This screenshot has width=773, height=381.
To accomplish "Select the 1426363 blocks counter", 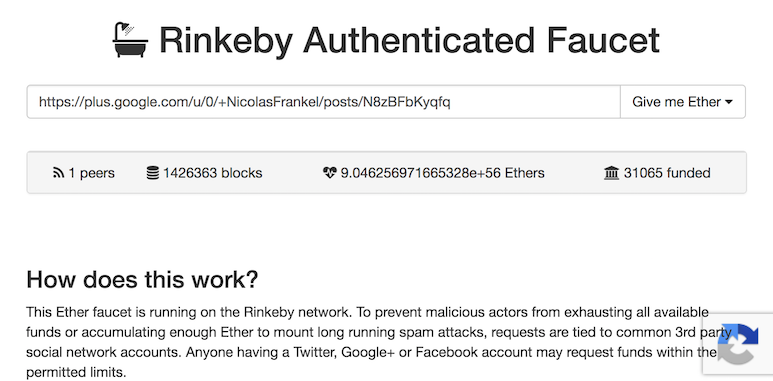I will click(x=212, y=173).
